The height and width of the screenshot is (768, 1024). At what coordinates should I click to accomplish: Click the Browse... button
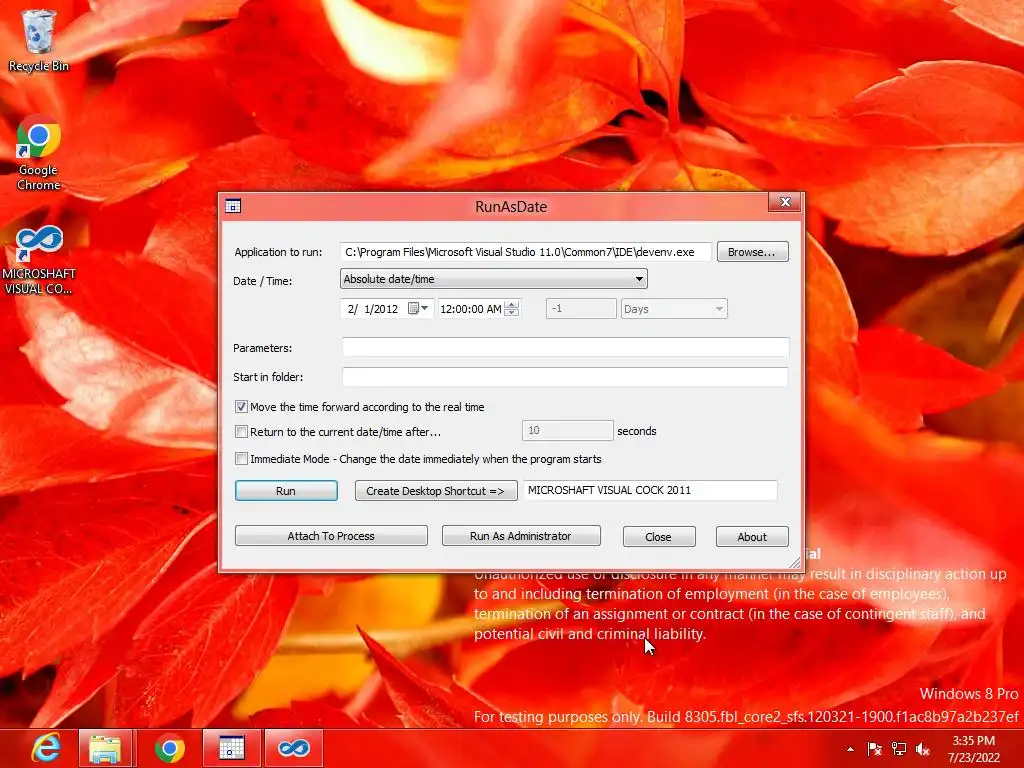click(752, 252)
